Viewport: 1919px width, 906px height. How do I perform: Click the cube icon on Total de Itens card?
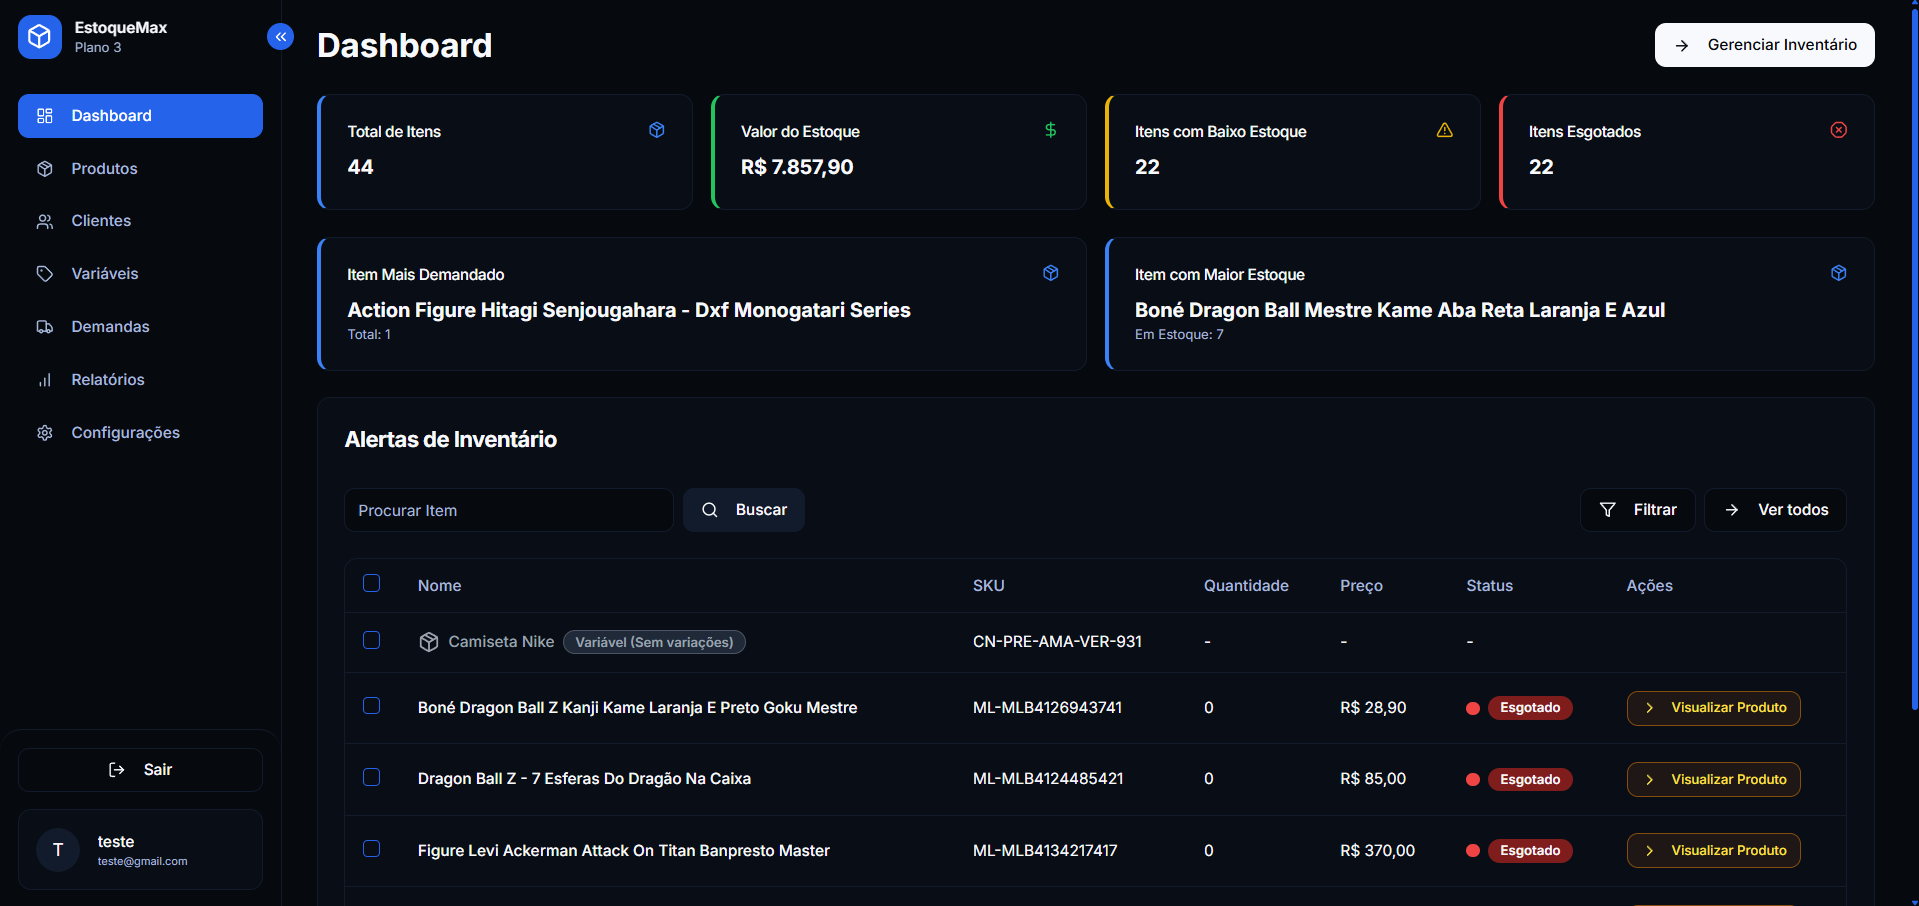[656, 130]
